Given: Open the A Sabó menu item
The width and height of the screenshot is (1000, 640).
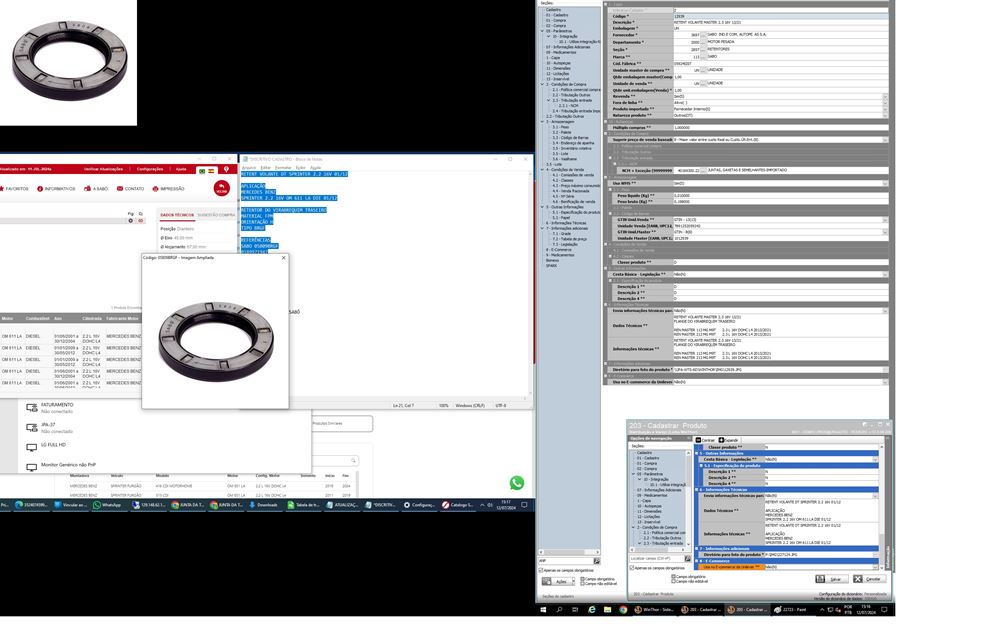Looking at the screenshot, I should coord(96,189).
